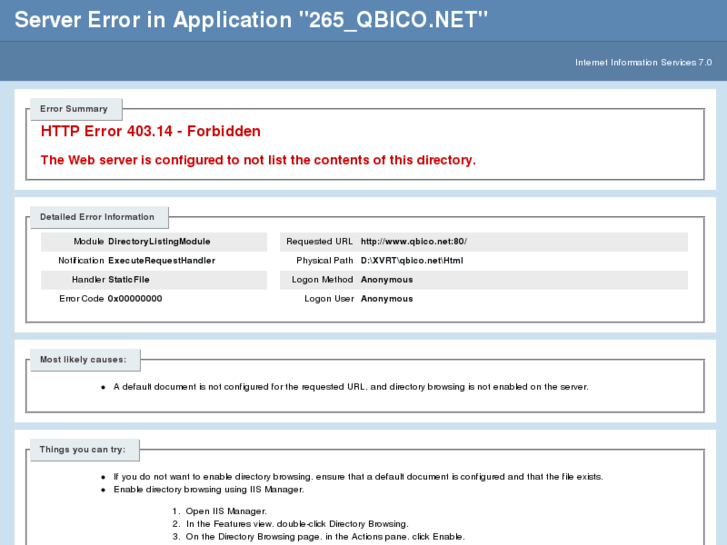The height and width of the screenshot is (545, 727).
Task: Click the 'Enable directory browsing using IIS Manager' bullet
Action: (x=209, y=489)
